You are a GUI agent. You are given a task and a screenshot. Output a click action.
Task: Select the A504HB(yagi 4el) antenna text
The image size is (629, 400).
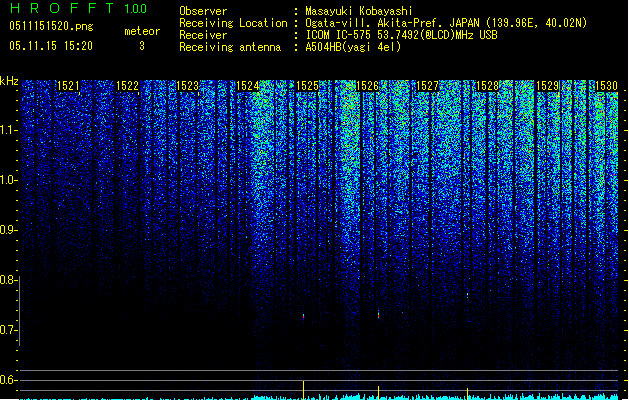353,47
